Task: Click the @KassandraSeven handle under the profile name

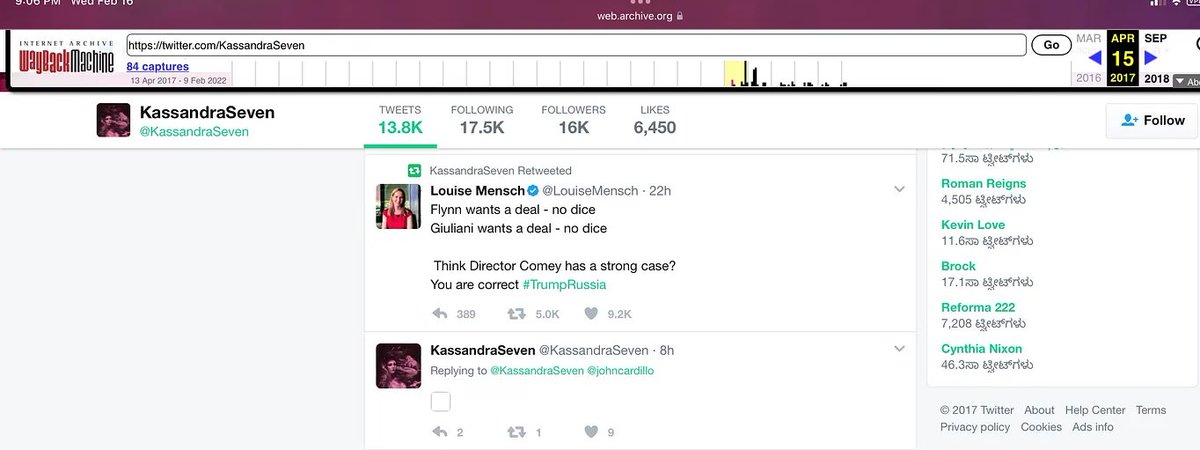Action: (194, 131)
